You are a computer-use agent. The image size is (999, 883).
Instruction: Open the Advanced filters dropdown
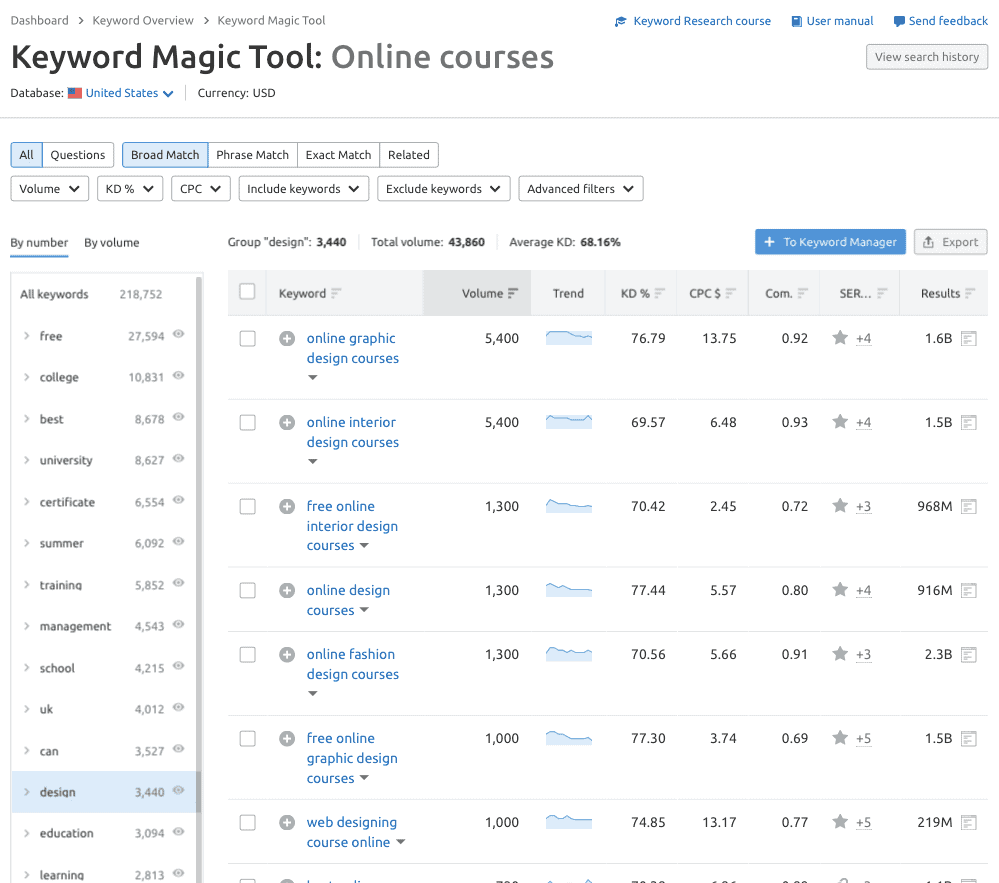click(x=580, y=188)
